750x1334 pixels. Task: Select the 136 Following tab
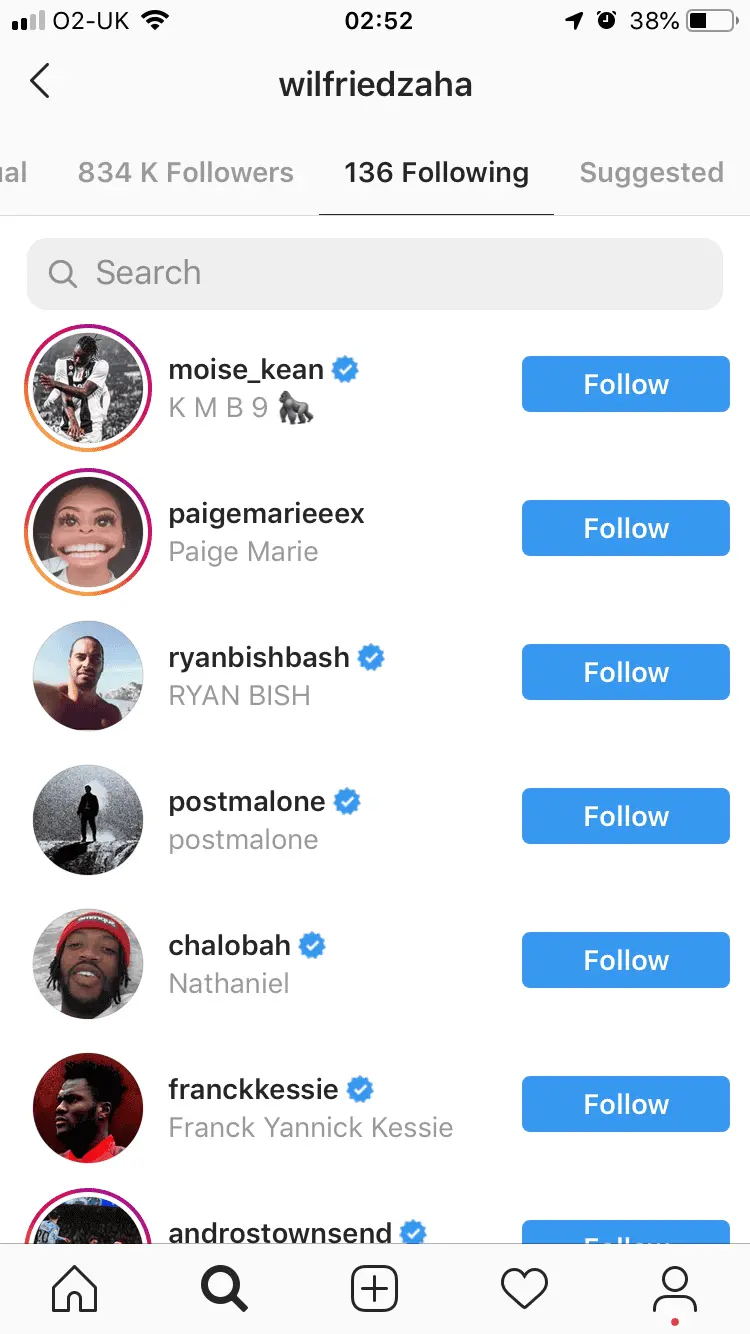(x=436, y=173)
